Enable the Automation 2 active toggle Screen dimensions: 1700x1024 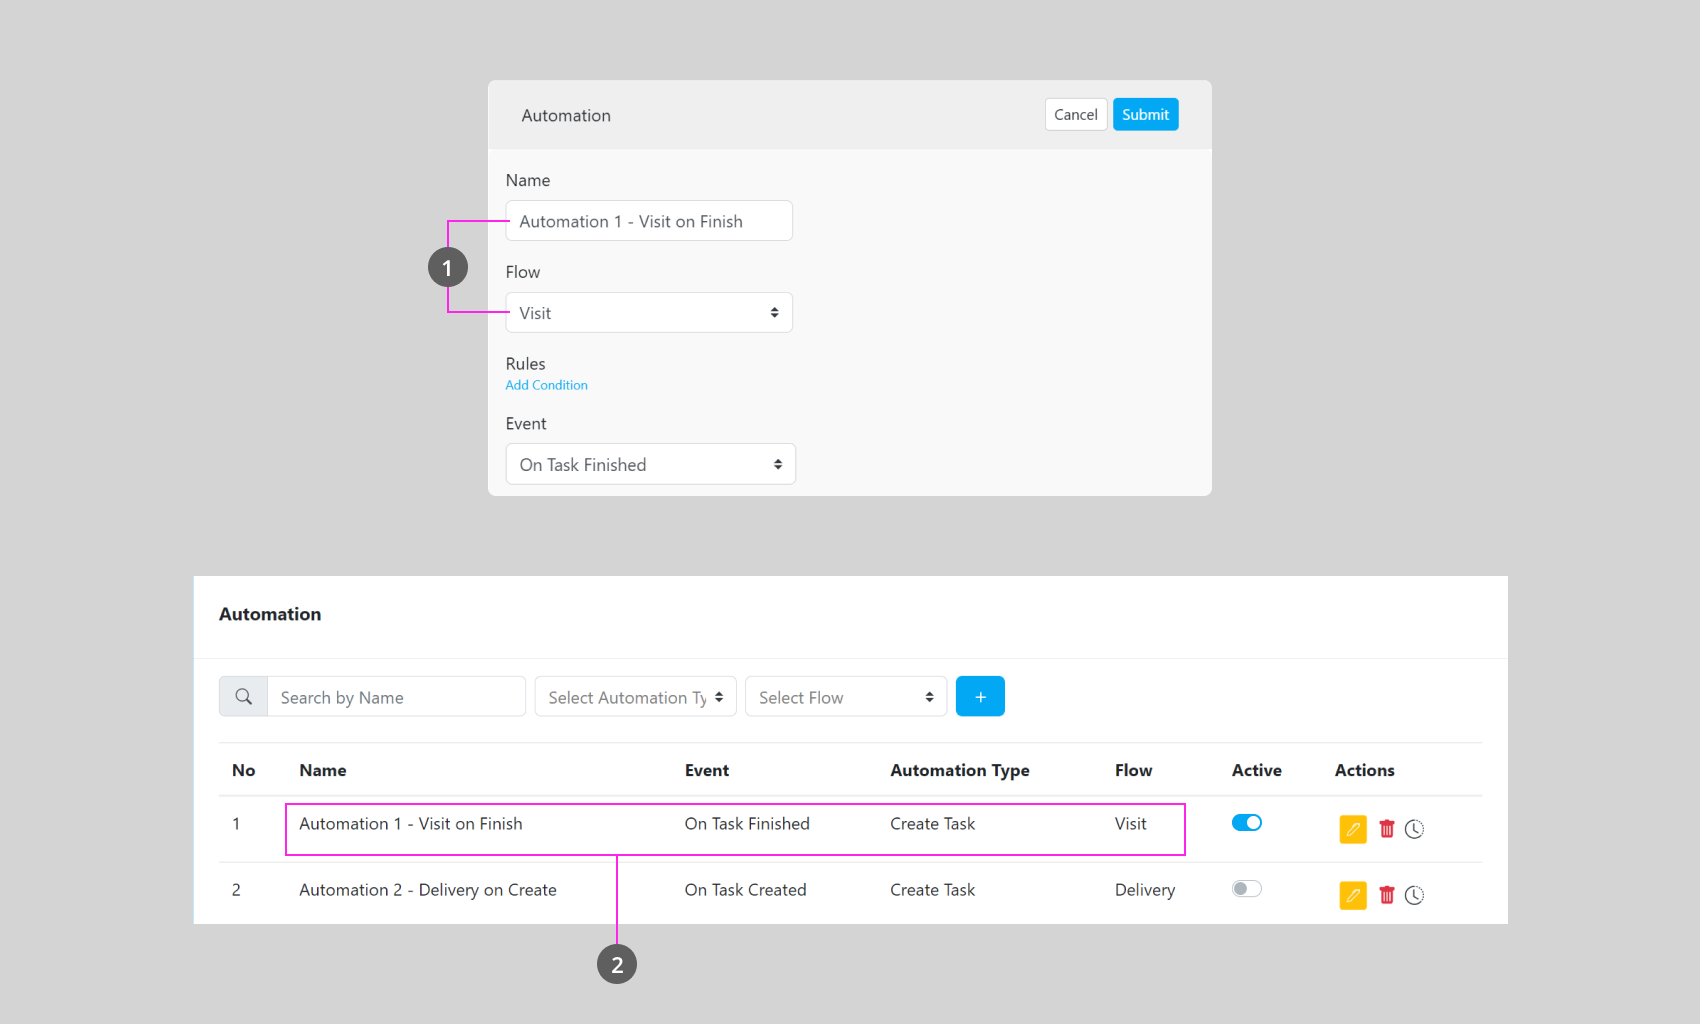[1246, 888]
